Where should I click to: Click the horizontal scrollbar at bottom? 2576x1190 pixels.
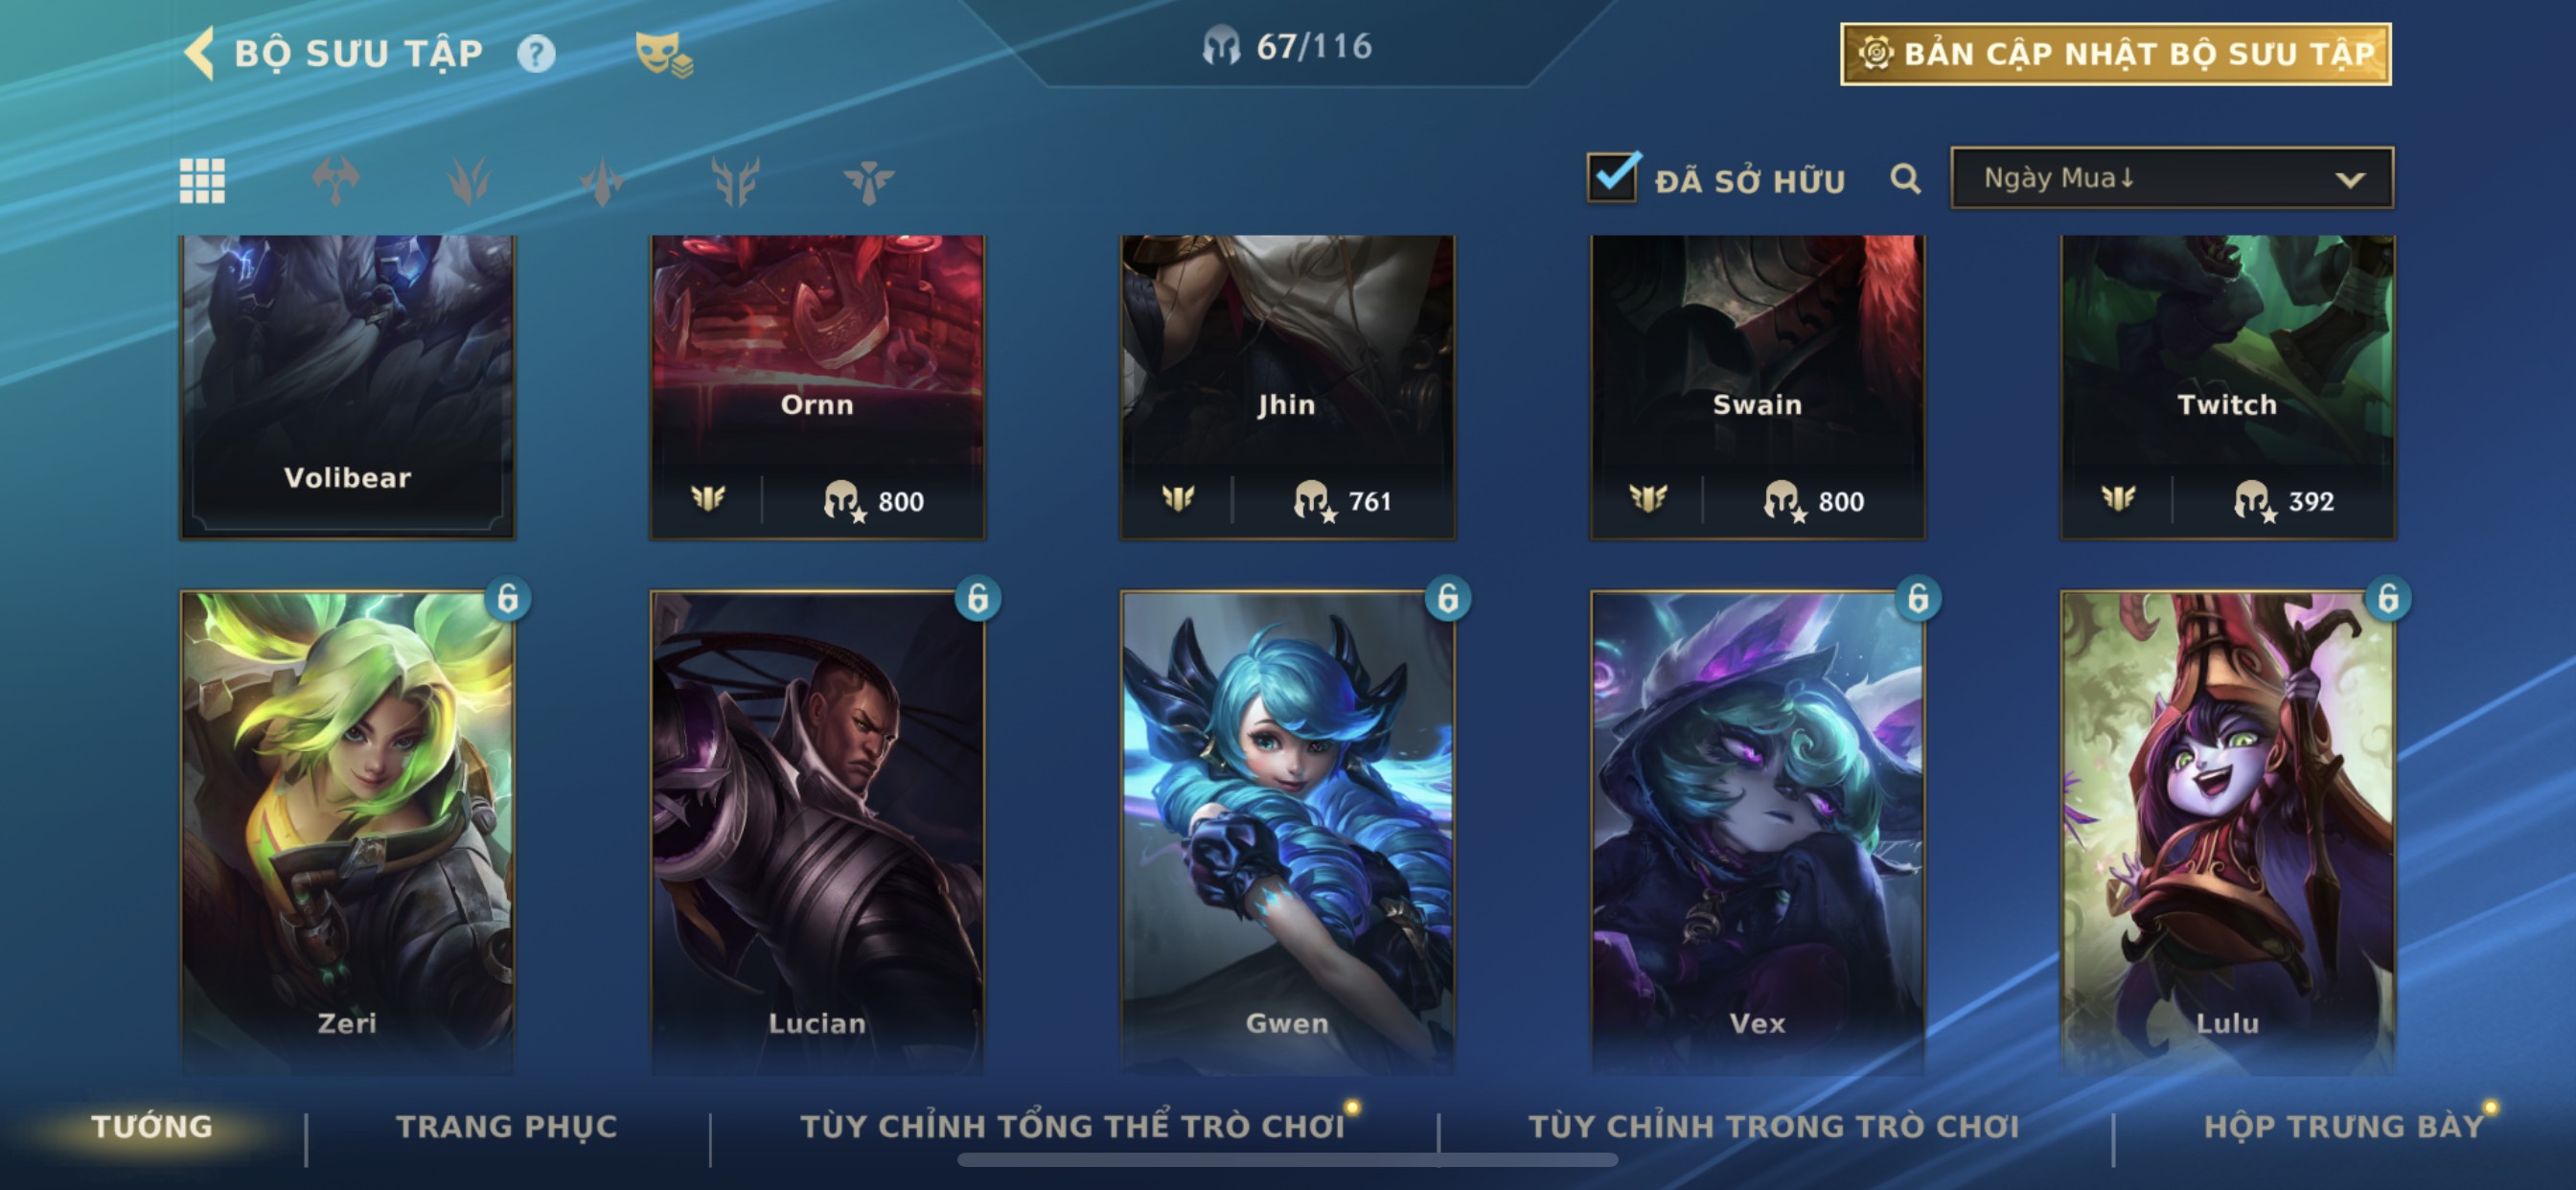coord(1287,1160)
